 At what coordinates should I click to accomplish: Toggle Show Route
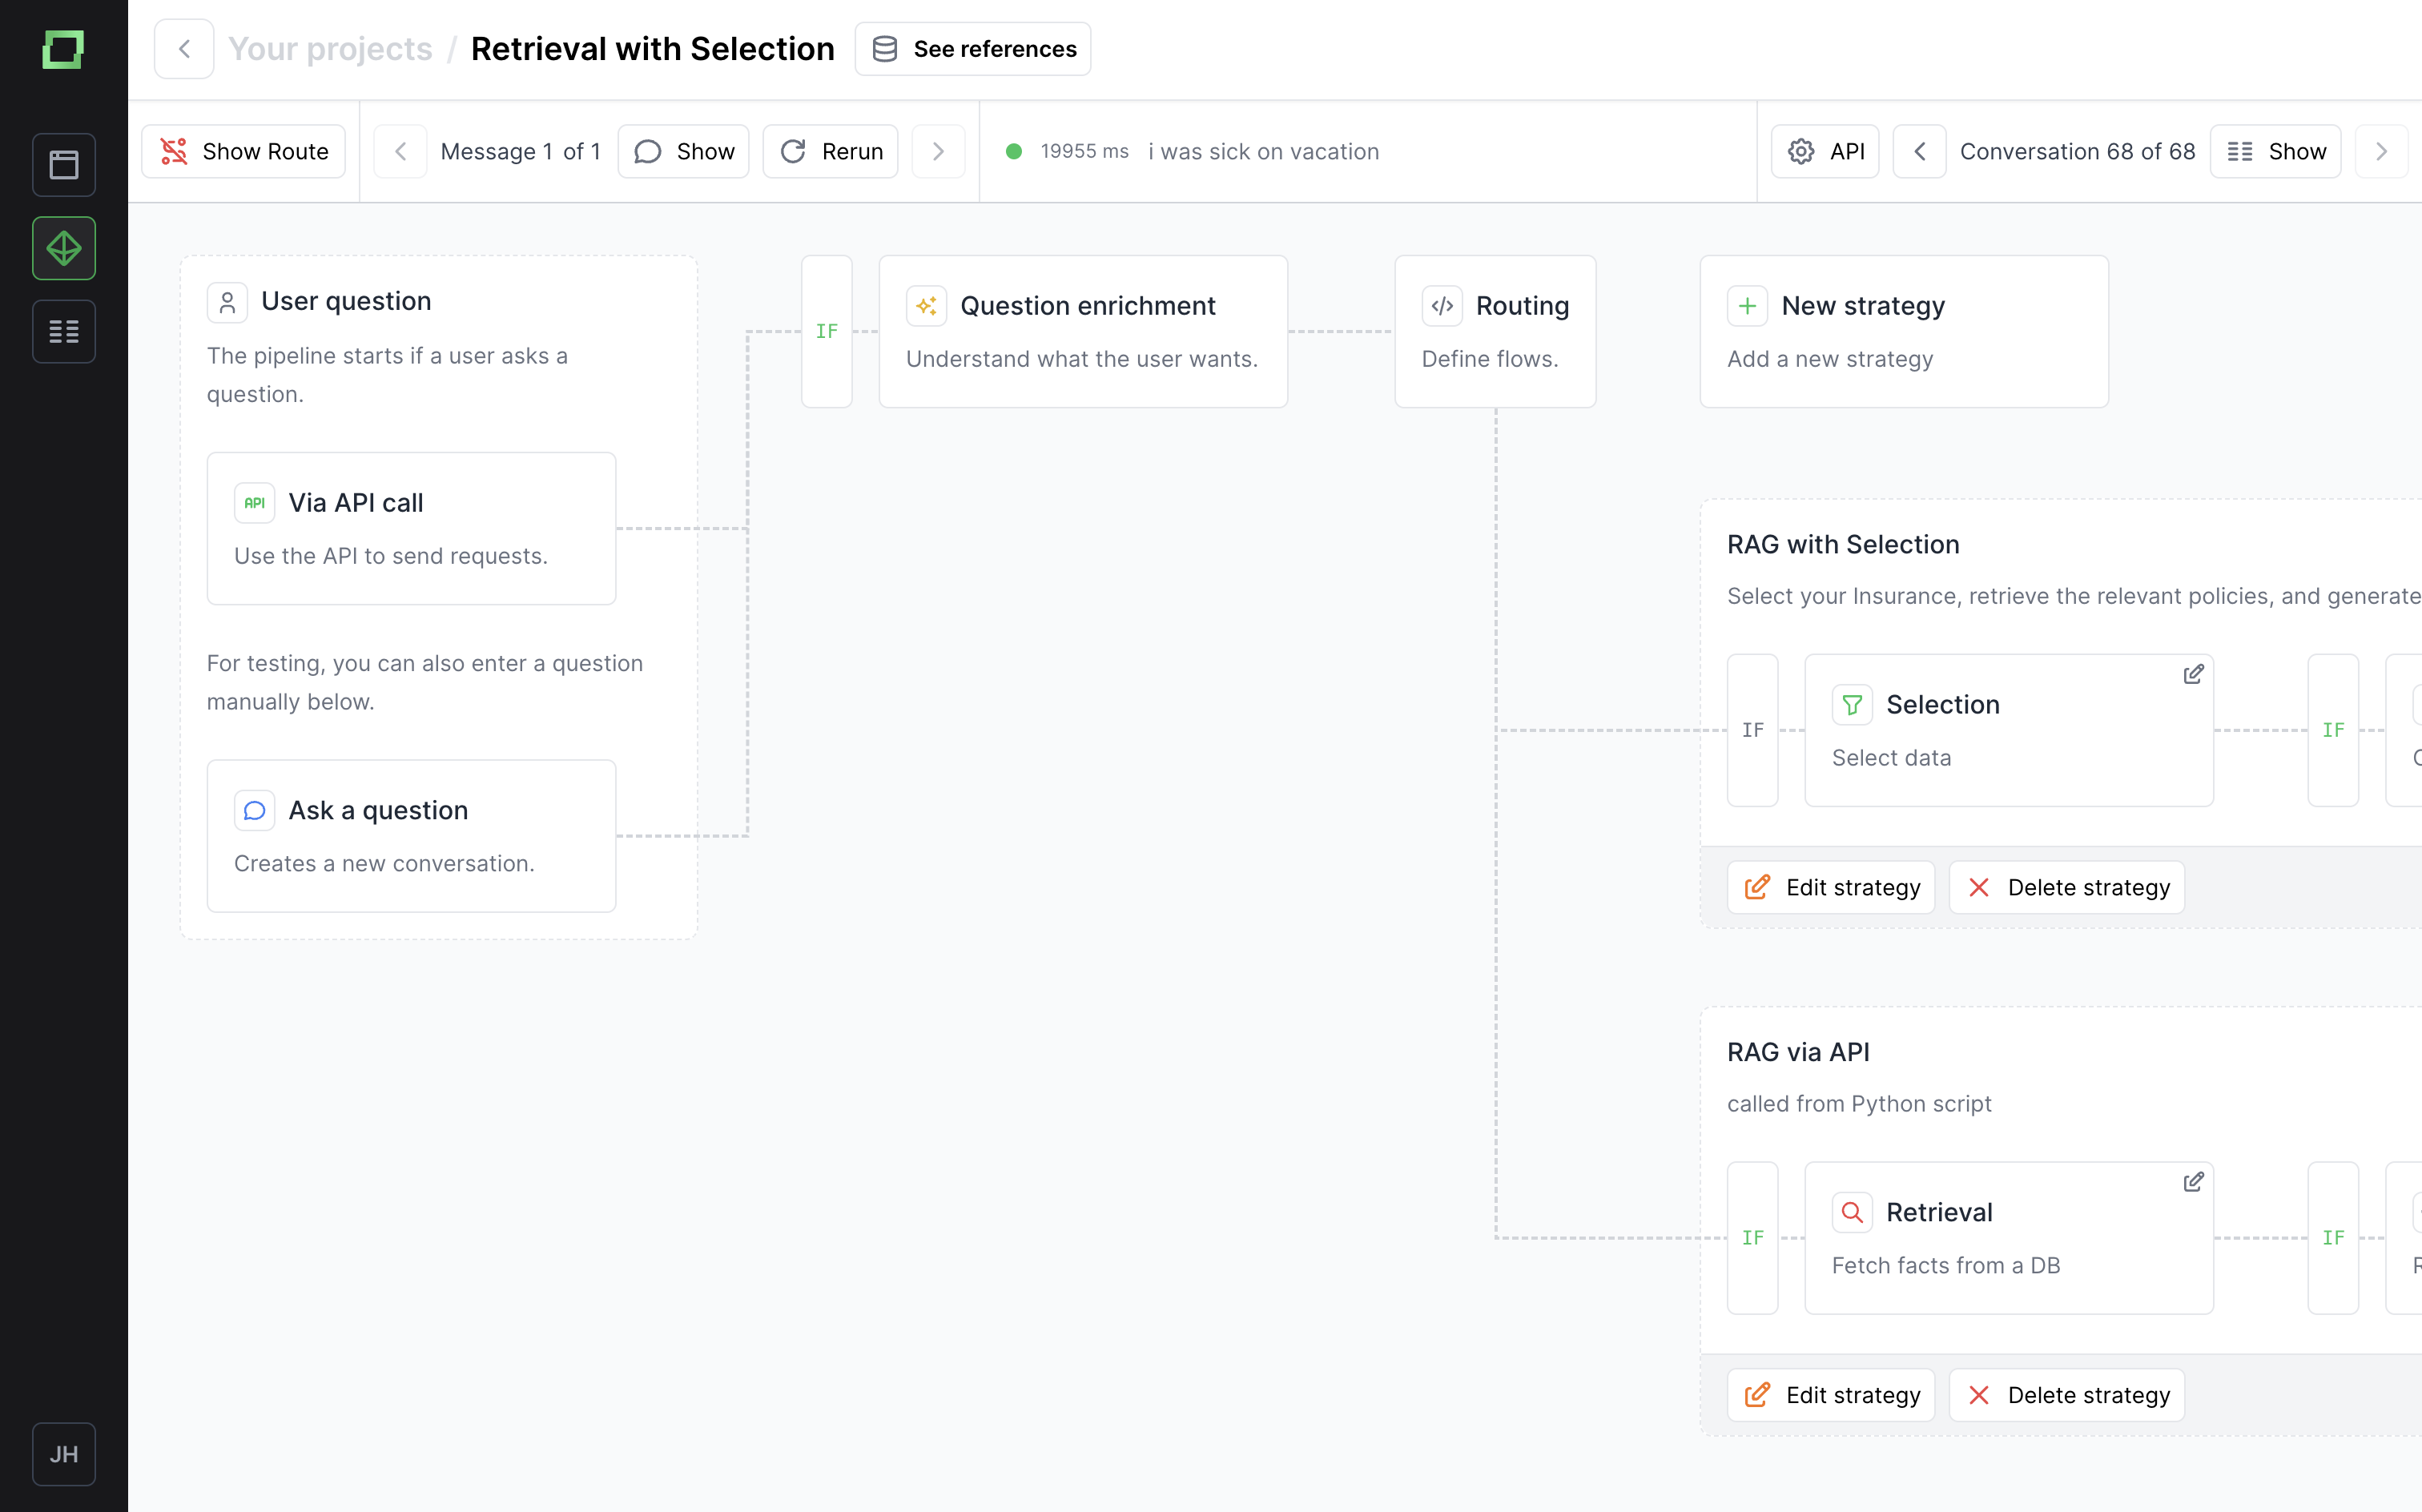pos(244,151)
